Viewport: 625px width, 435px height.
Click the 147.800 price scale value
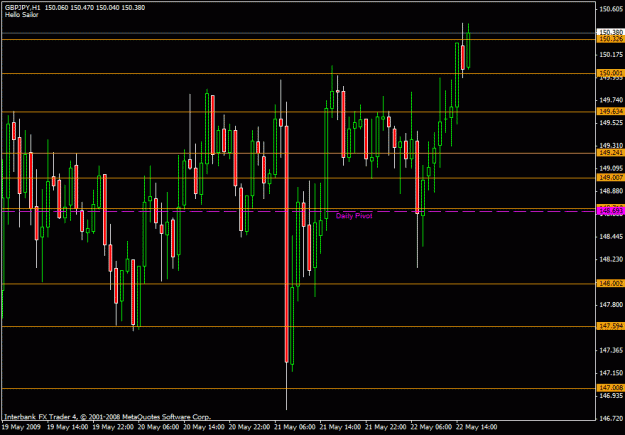pos(611,305)
